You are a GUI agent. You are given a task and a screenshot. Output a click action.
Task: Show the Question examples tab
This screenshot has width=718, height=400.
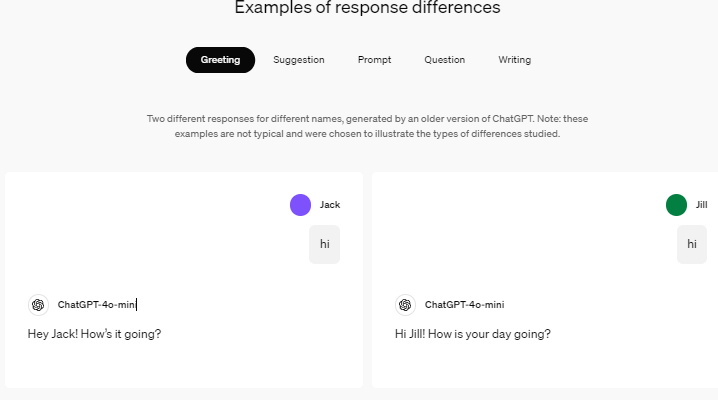[444, 60]
